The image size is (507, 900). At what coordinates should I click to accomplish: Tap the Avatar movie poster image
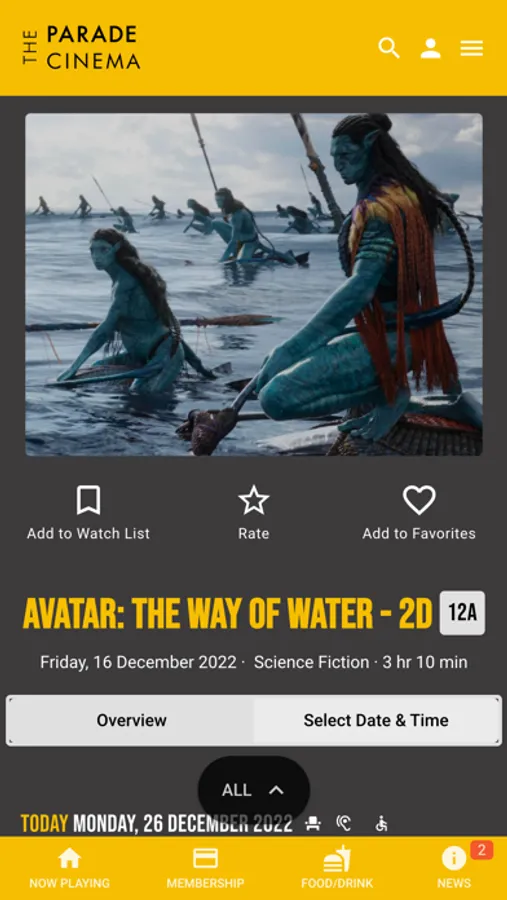coord(254,284)
